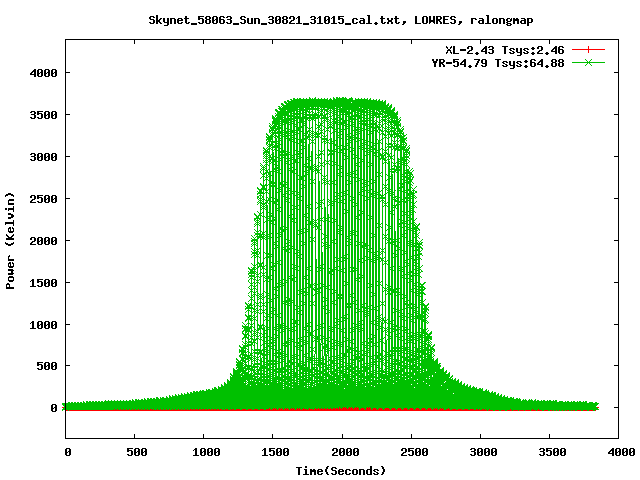Image resolution: width=640 pixels, height=480 pixels.
Task: Click the x-axis tick label 1500
Action: (276, 452)
